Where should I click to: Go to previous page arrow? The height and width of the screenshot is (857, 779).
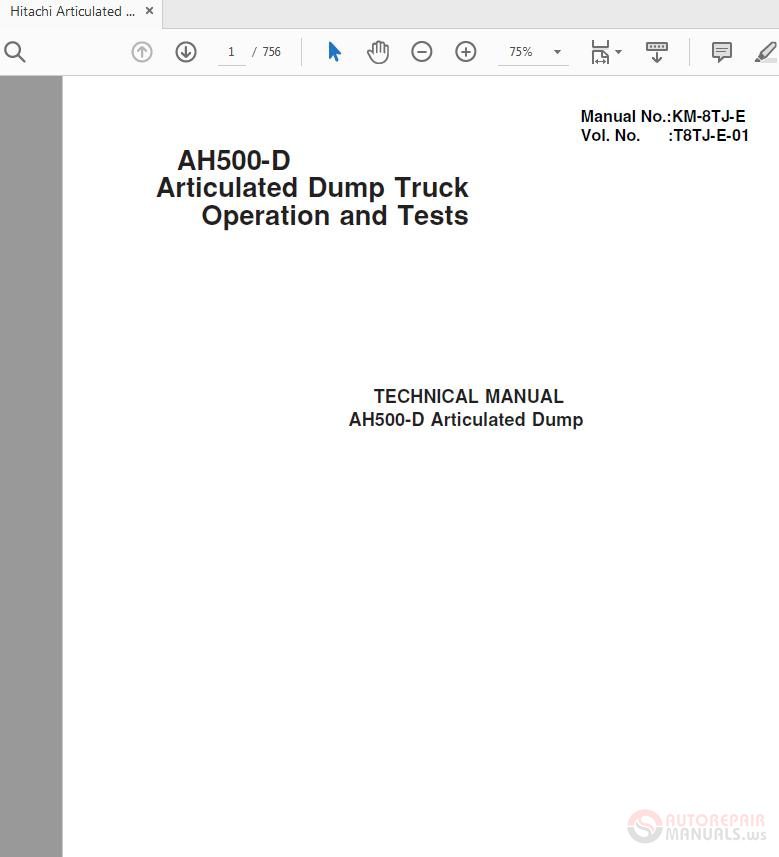coord(142,52)
